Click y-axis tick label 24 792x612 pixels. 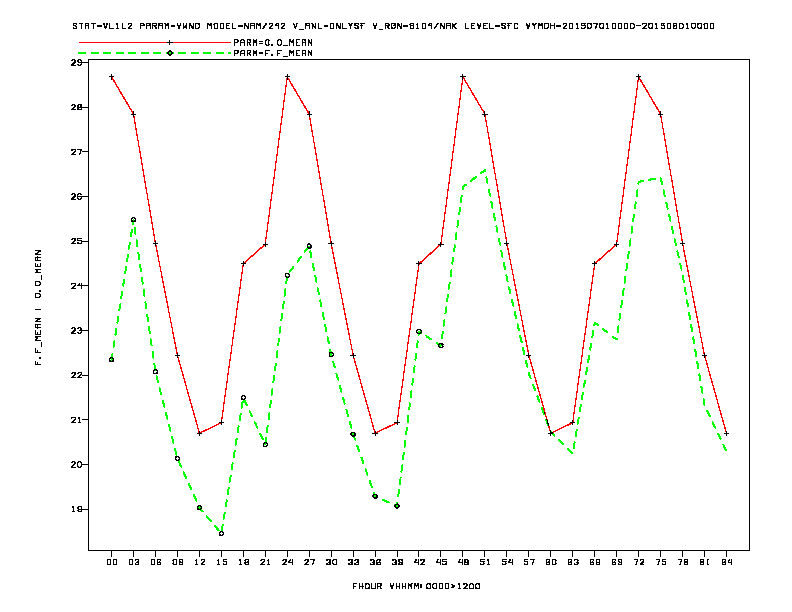pyautogui.click(x=76, y=286)
